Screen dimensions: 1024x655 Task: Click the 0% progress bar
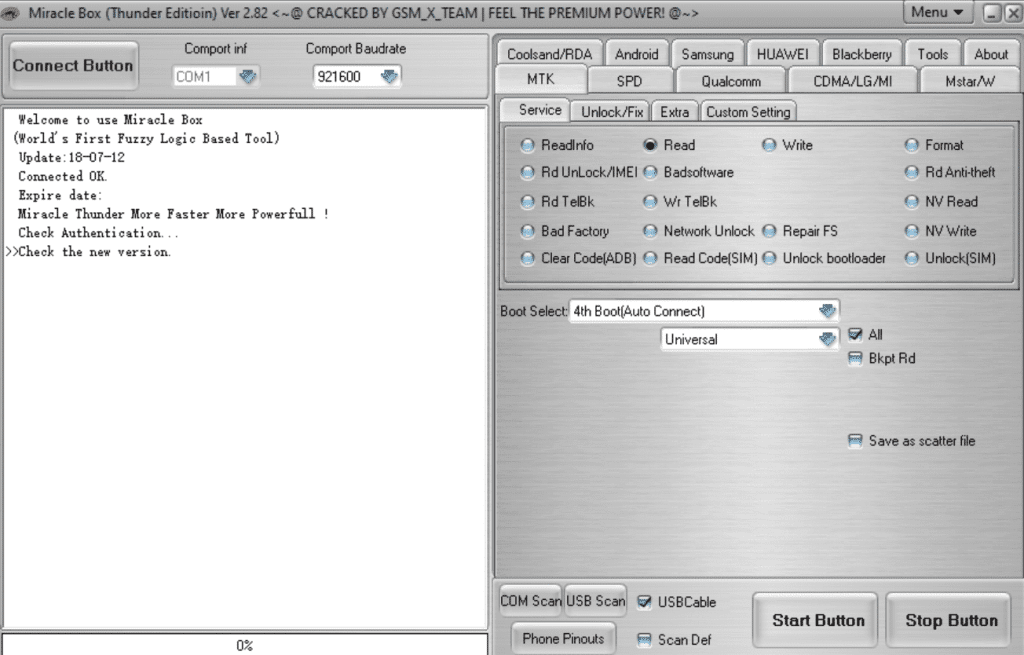coord(245,645)
